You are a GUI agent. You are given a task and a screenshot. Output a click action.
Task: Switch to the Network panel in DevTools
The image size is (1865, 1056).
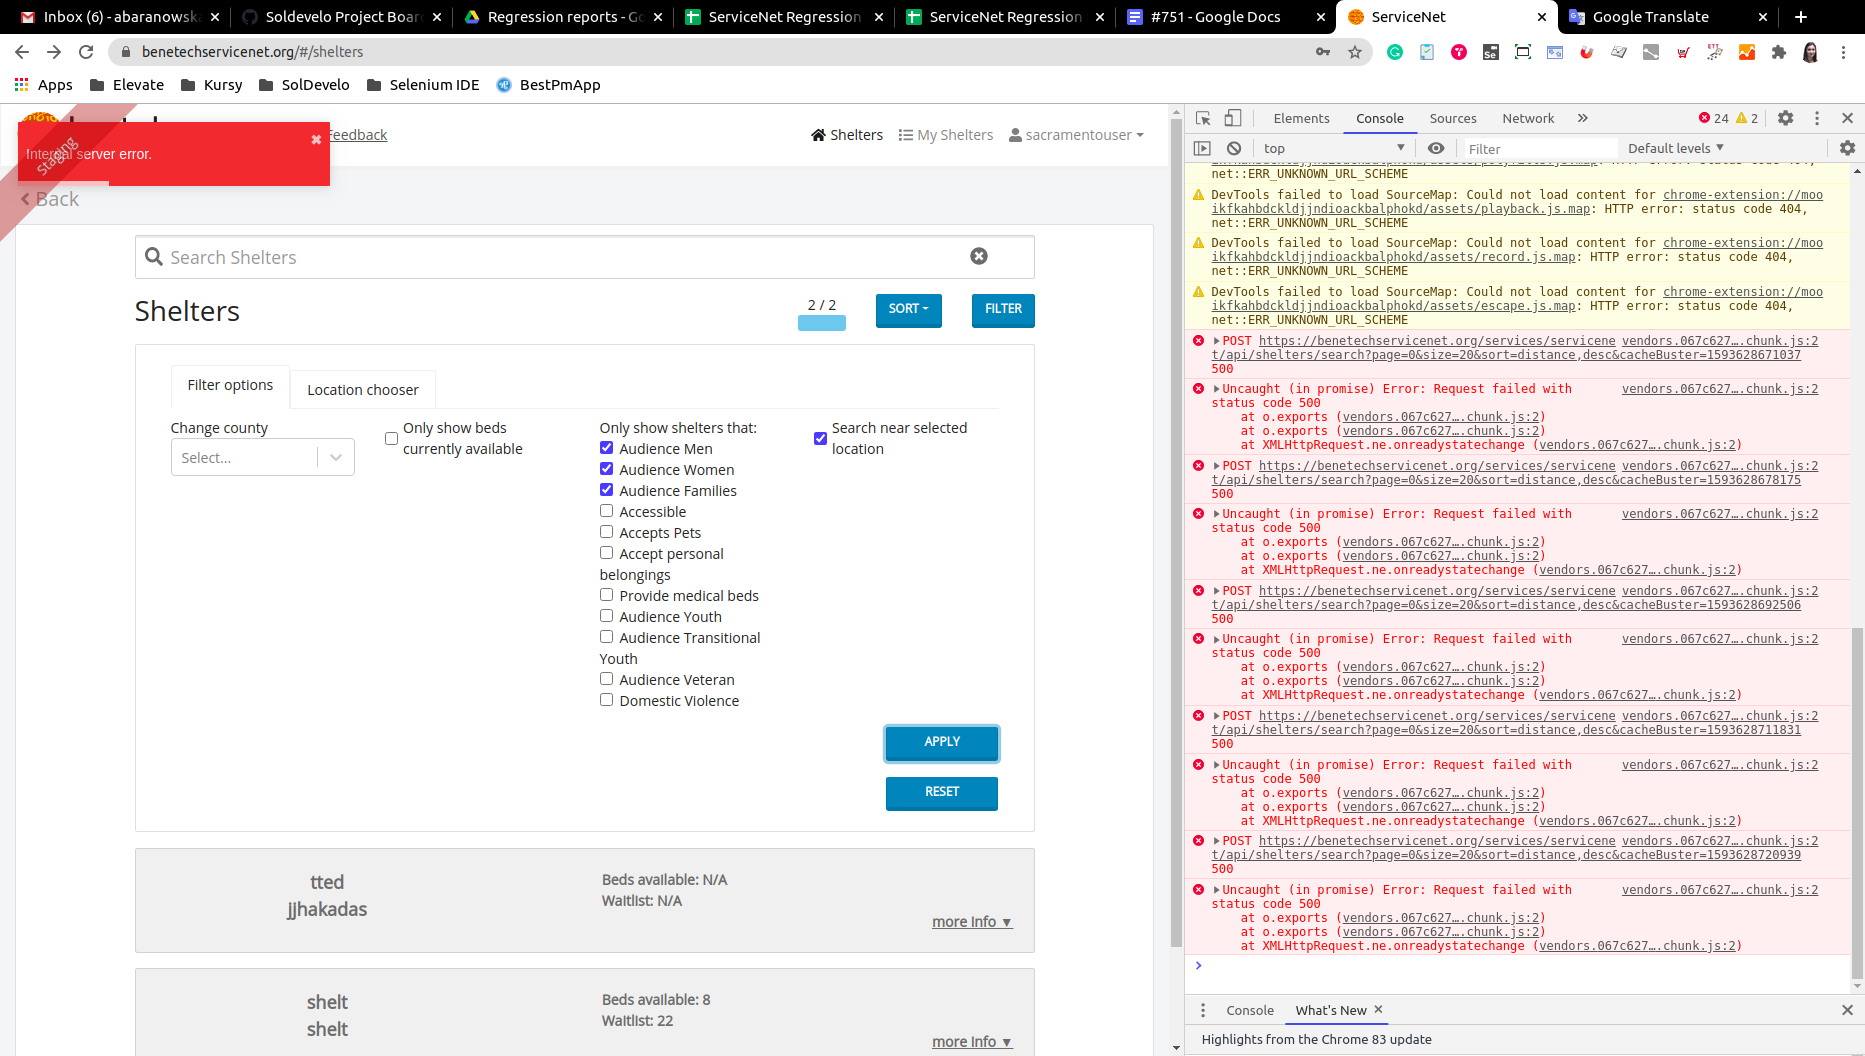tap(1527, 117)
